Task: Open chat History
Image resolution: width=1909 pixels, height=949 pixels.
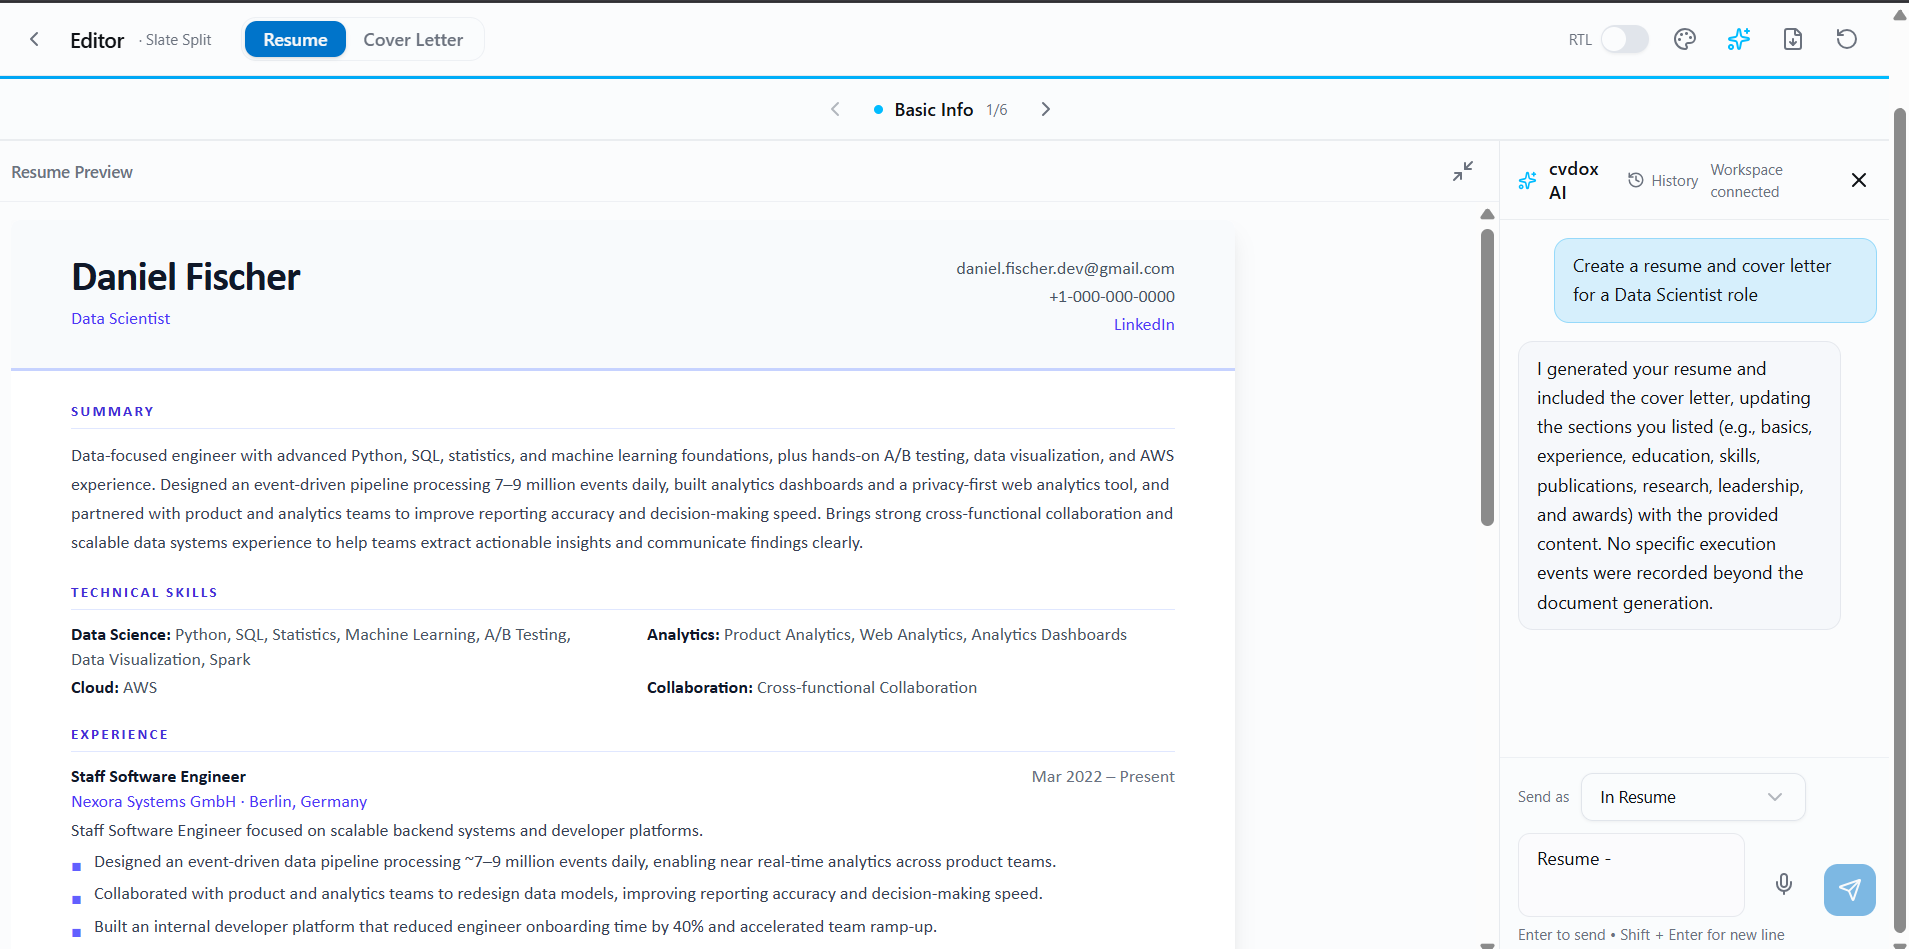Action: tap(1664, 181)
